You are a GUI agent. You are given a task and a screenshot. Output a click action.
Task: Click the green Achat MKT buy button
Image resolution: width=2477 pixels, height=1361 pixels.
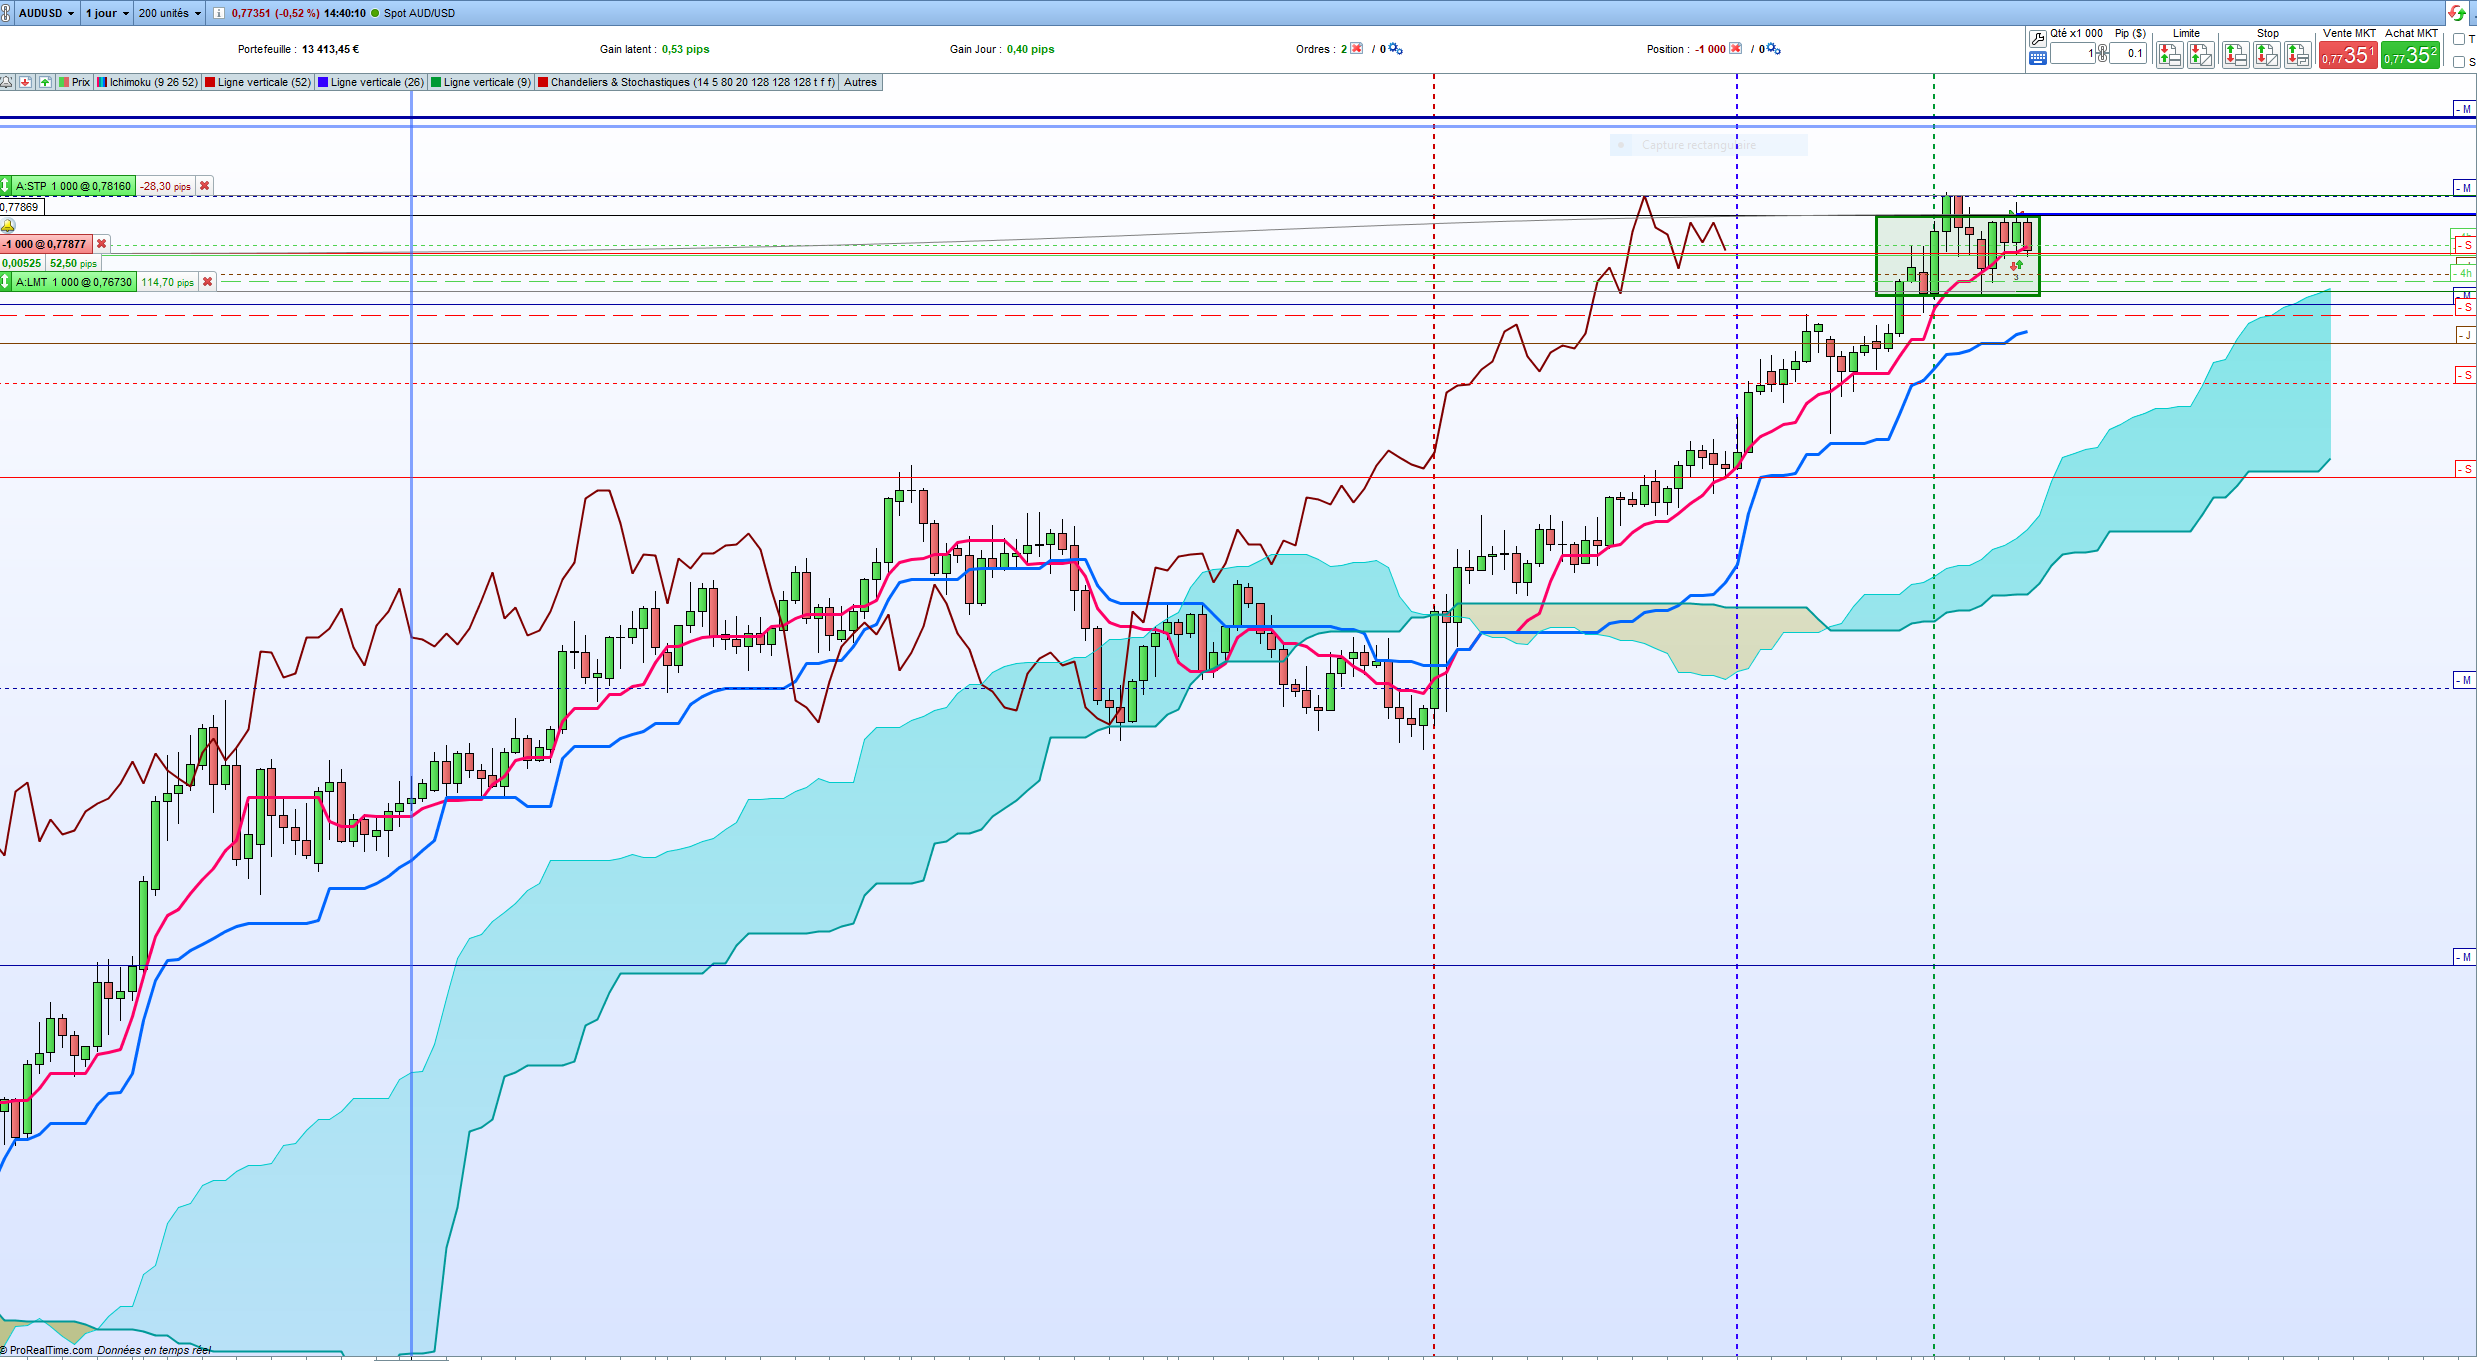[x=2410, y=55]
